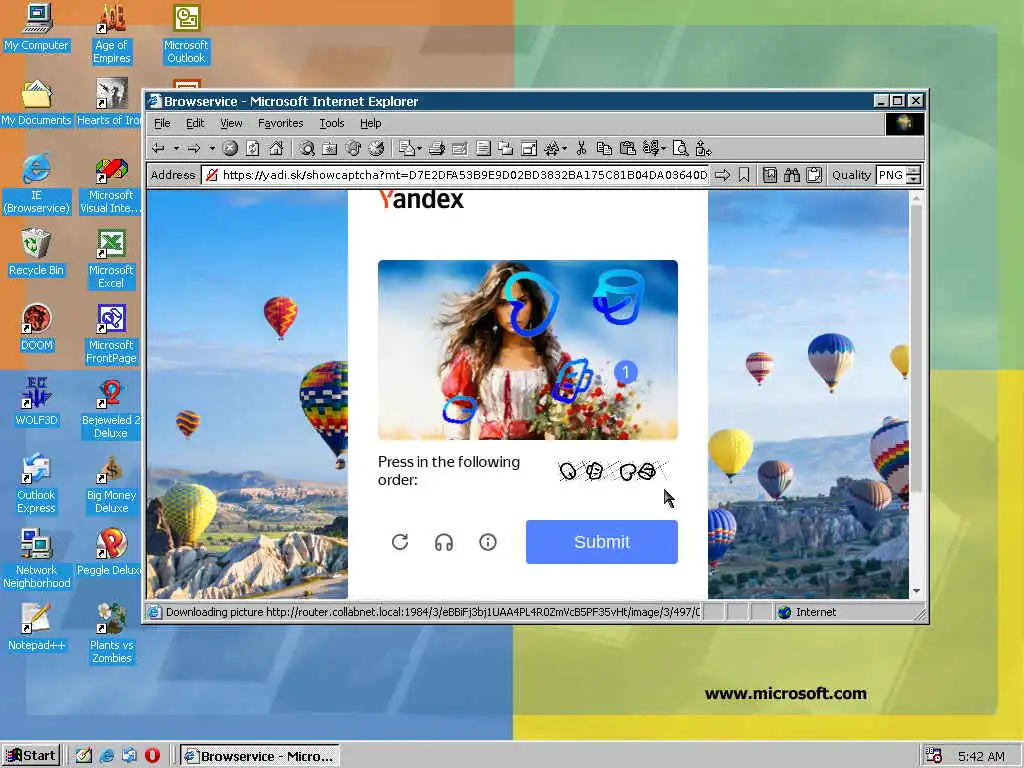Click the system tray icon near clock
This screenshot has width=1024, height=768.
click(x=934, y=756)
